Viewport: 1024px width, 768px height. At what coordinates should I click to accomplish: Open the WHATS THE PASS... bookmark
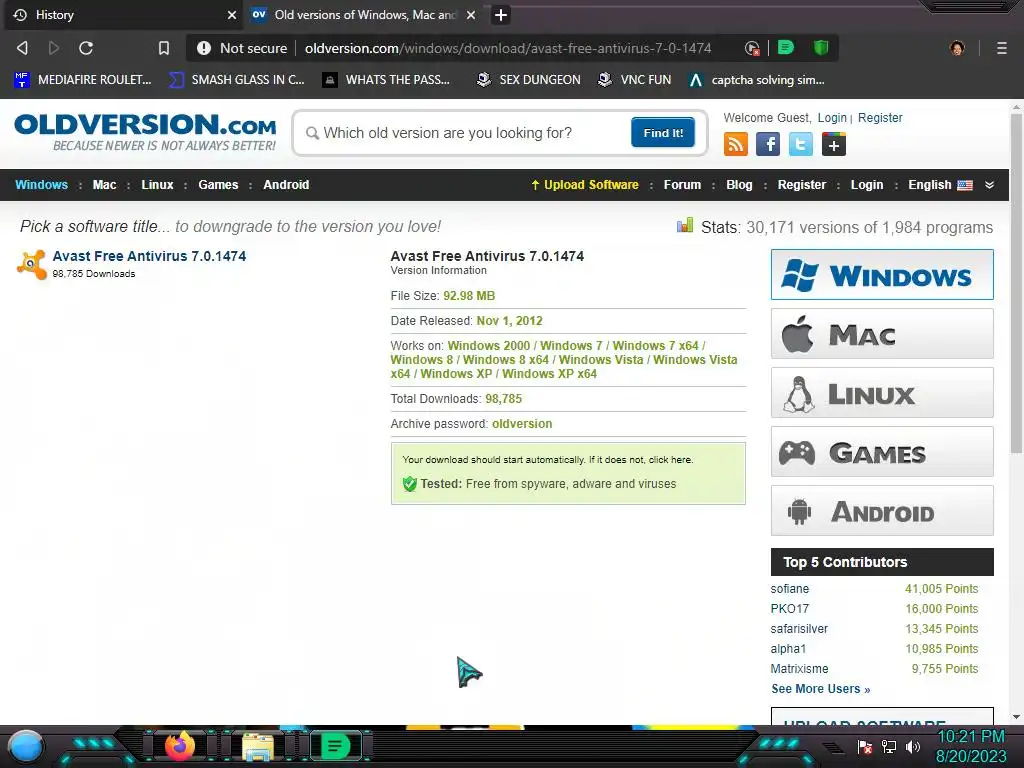(x=386, y=80)
